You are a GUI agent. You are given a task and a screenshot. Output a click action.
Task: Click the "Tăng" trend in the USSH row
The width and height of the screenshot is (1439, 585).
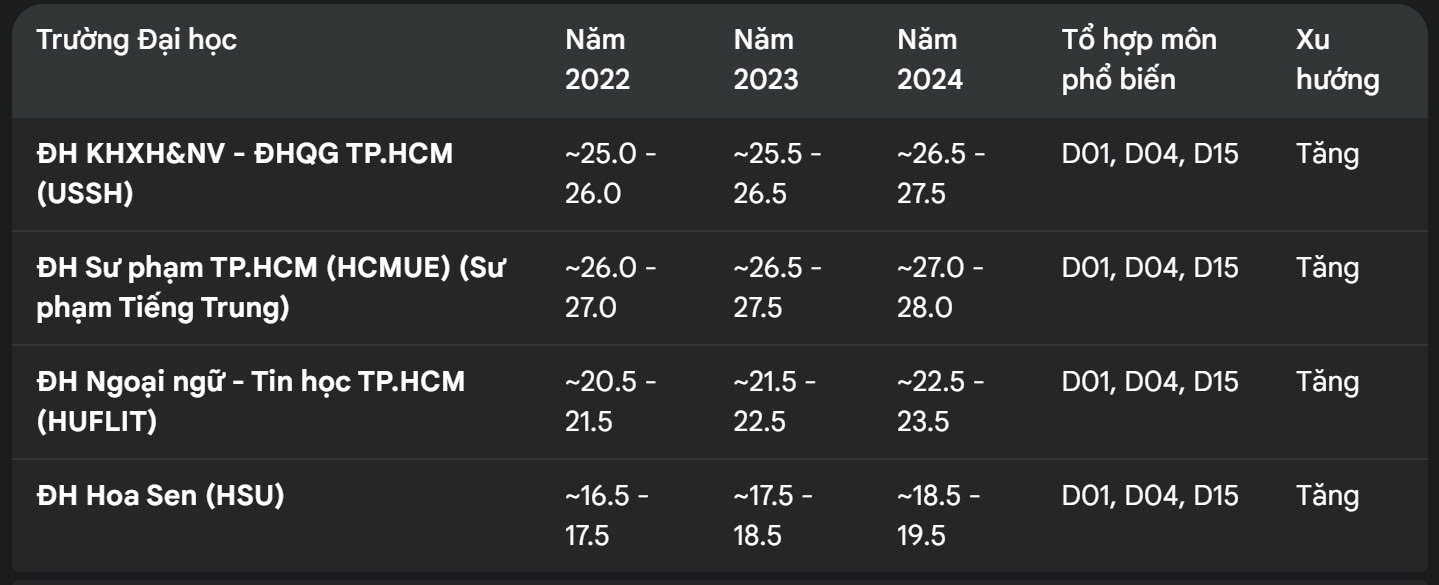tap(1328, 154)
